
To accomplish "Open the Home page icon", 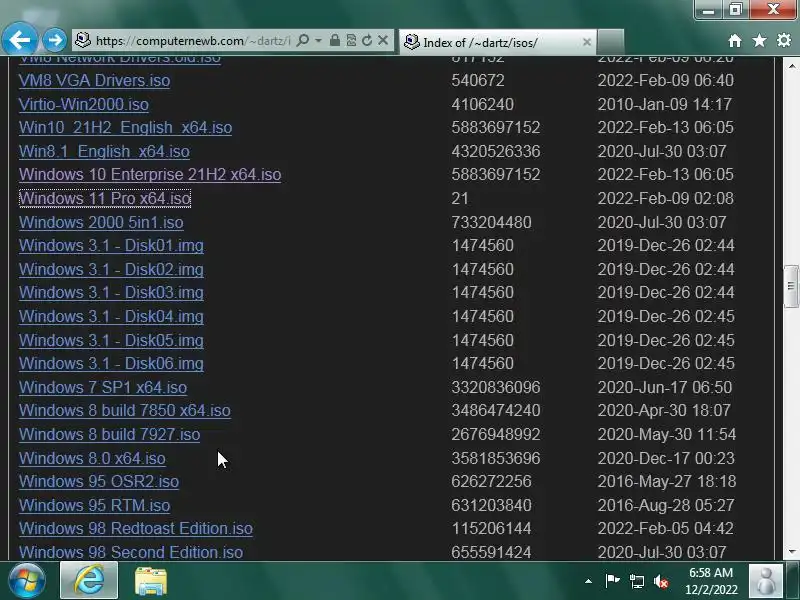I will (735, 41).
